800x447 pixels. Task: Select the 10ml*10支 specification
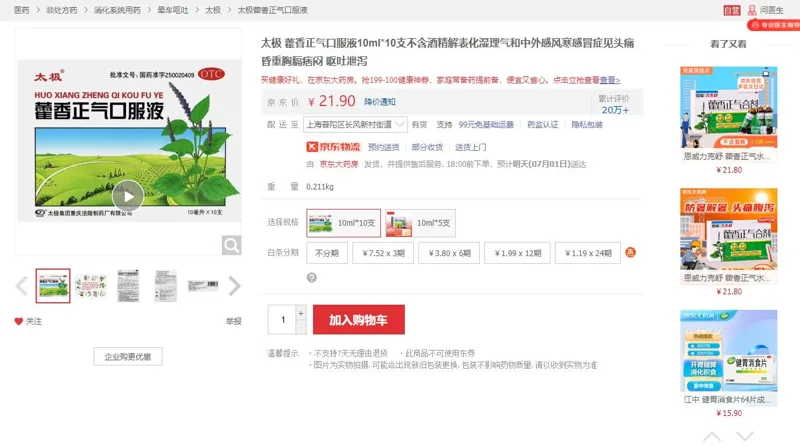[x=343, y=223]
